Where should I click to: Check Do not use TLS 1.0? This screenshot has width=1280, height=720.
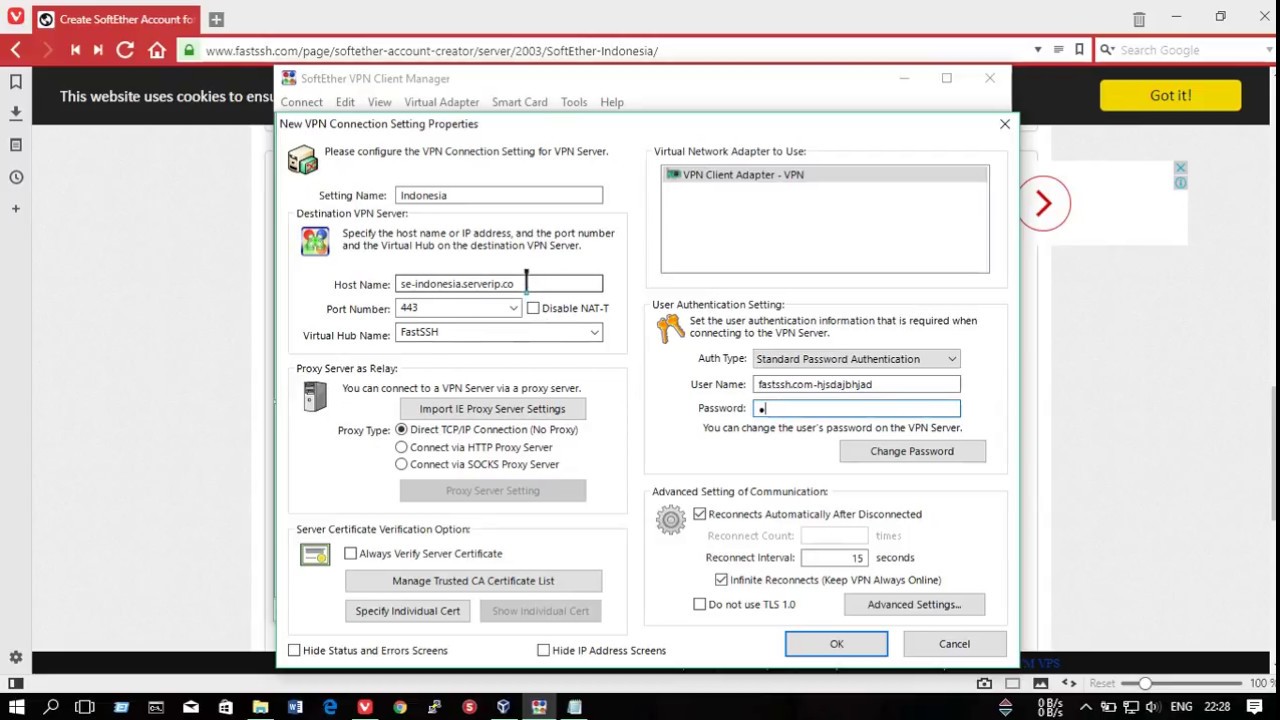[699, 604]
